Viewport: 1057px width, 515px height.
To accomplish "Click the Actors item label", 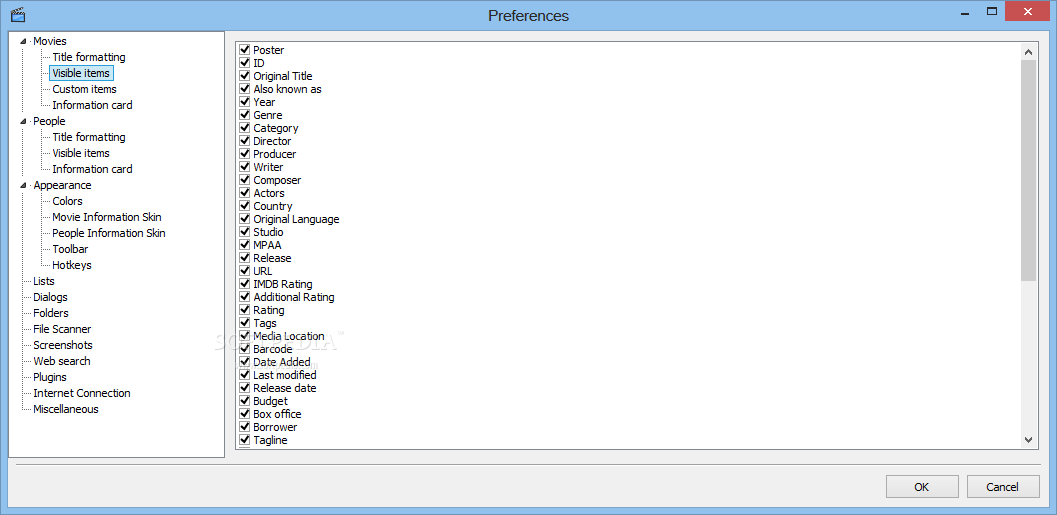I will point(269,193).
